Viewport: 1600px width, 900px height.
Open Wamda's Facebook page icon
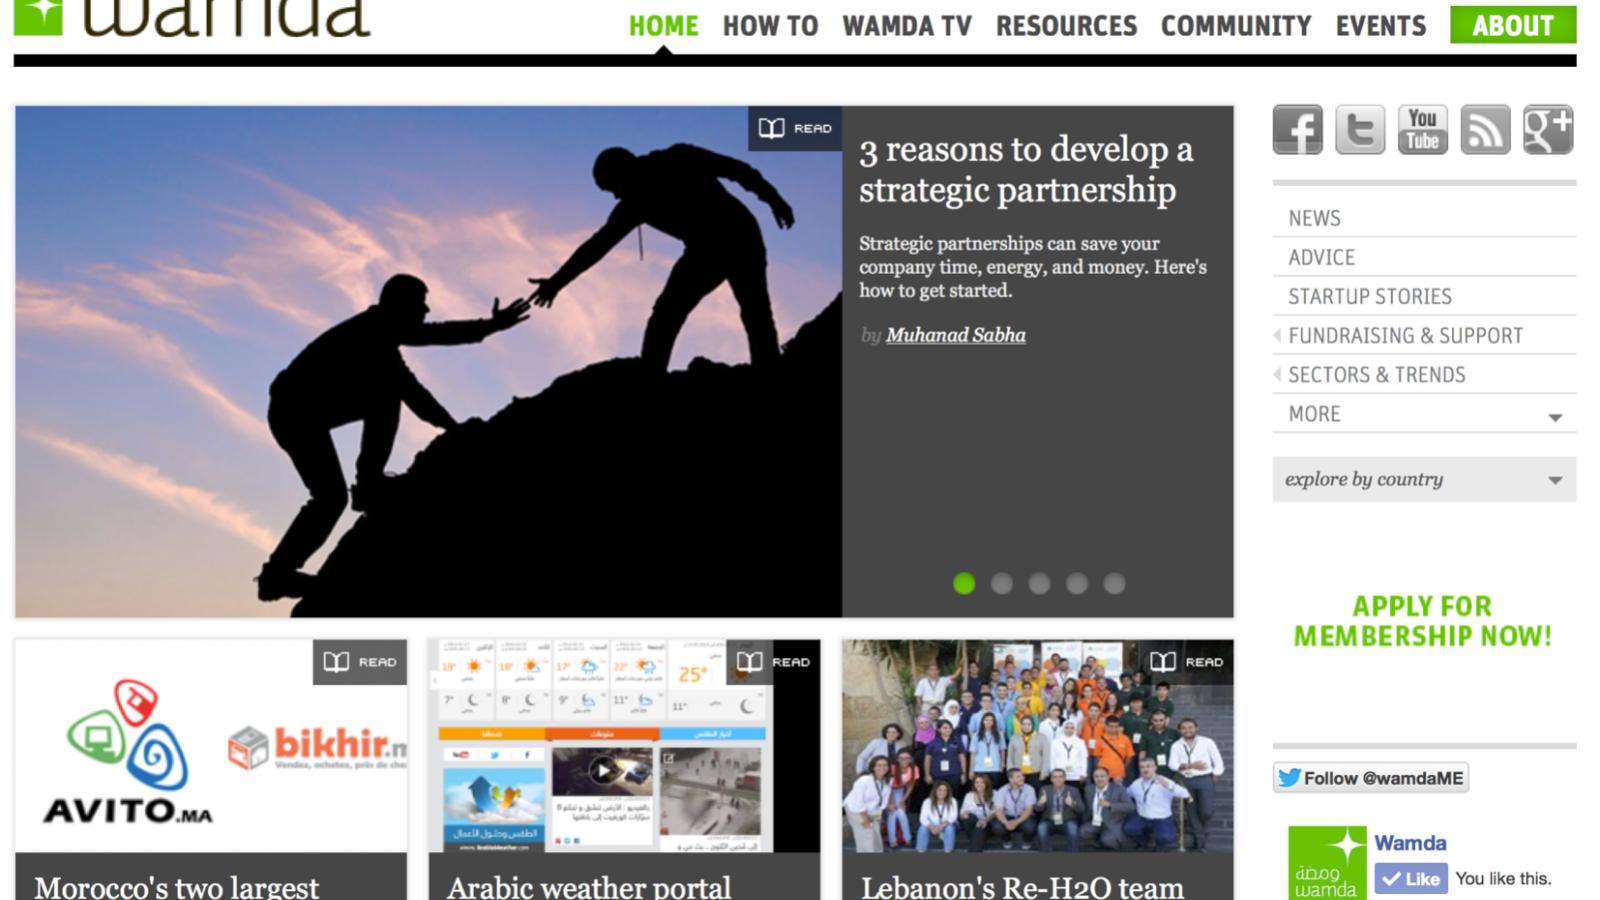pyautogui.click(x=1297, y=129)
